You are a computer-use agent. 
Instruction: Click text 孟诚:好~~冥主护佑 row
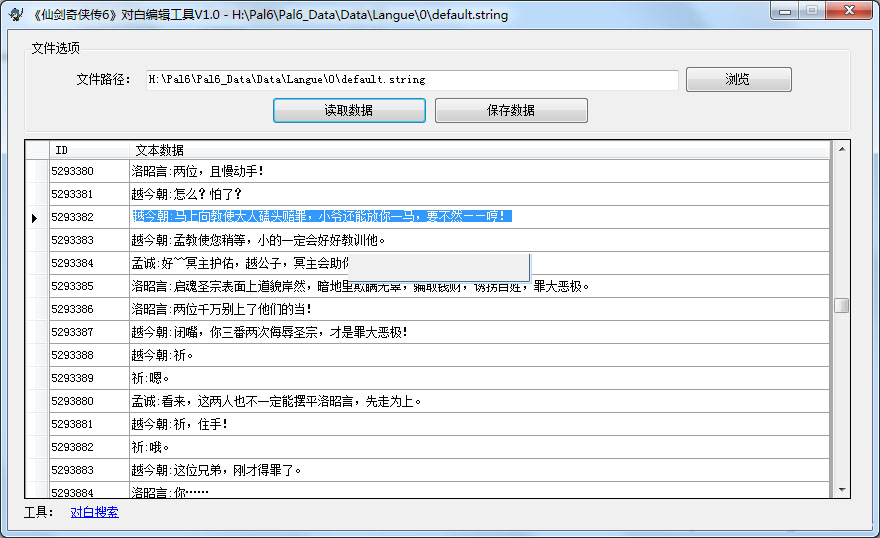240,263
